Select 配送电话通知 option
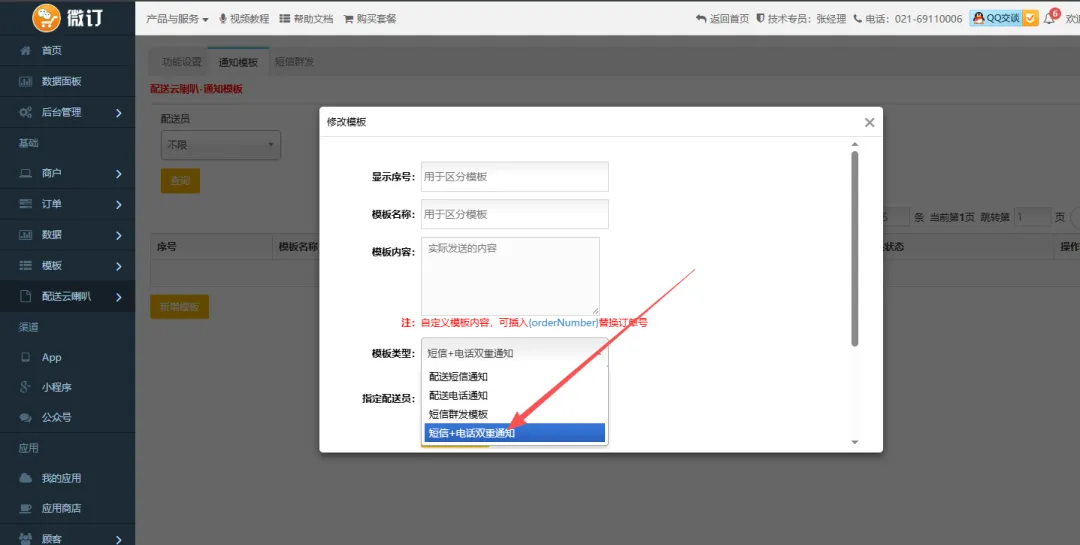Screen dimensions: 1080x545 click(x=515, y=395)
